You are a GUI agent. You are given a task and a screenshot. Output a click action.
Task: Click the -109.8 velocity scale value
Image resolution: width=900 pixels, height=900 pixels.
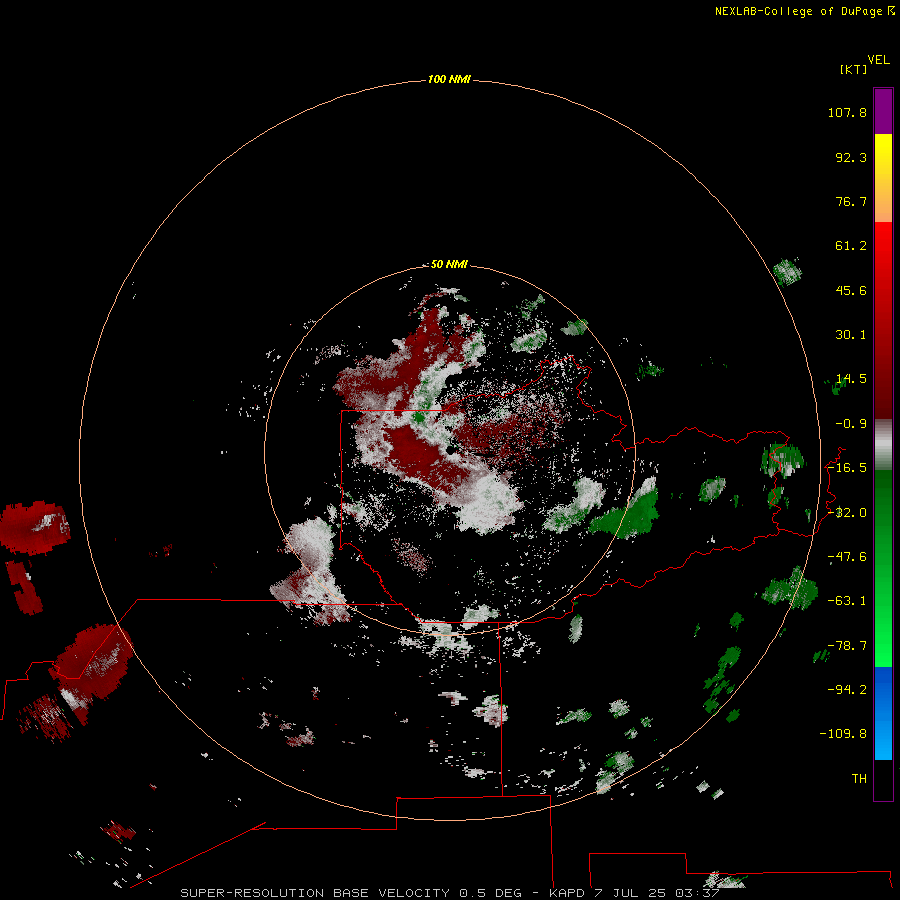(843, 734)
